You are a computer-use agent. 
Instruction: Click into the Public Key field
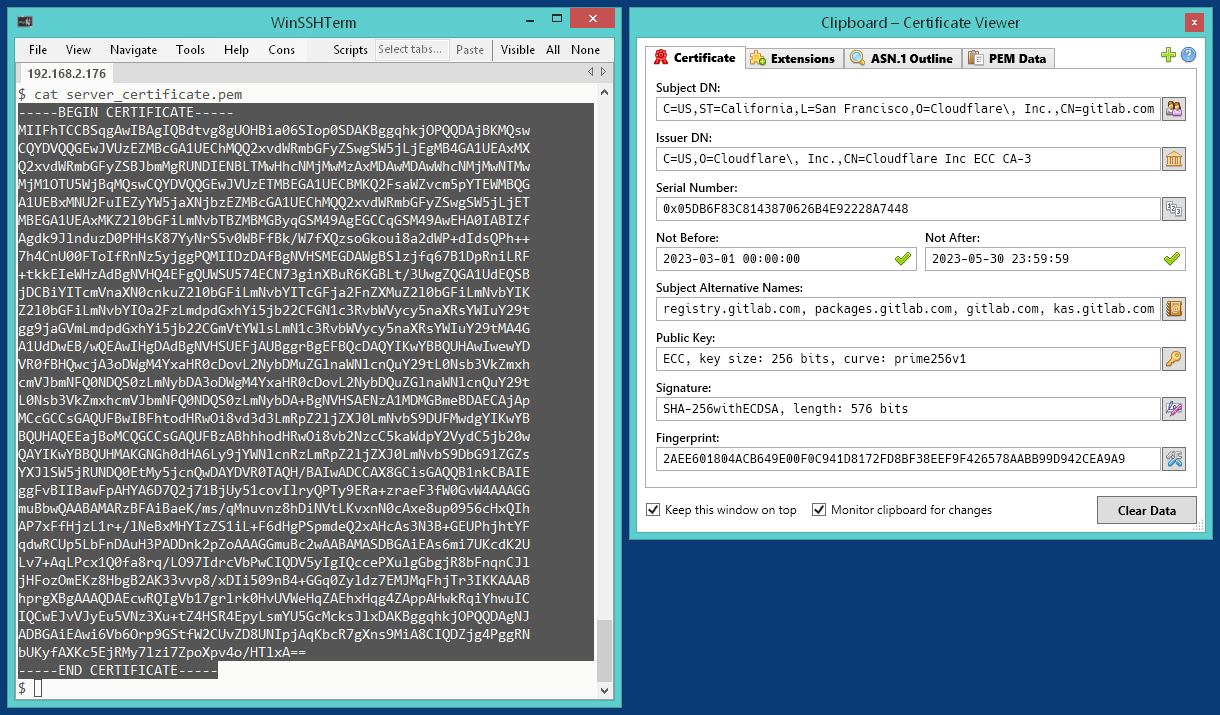pyautogui.click(x=908, y=358)
